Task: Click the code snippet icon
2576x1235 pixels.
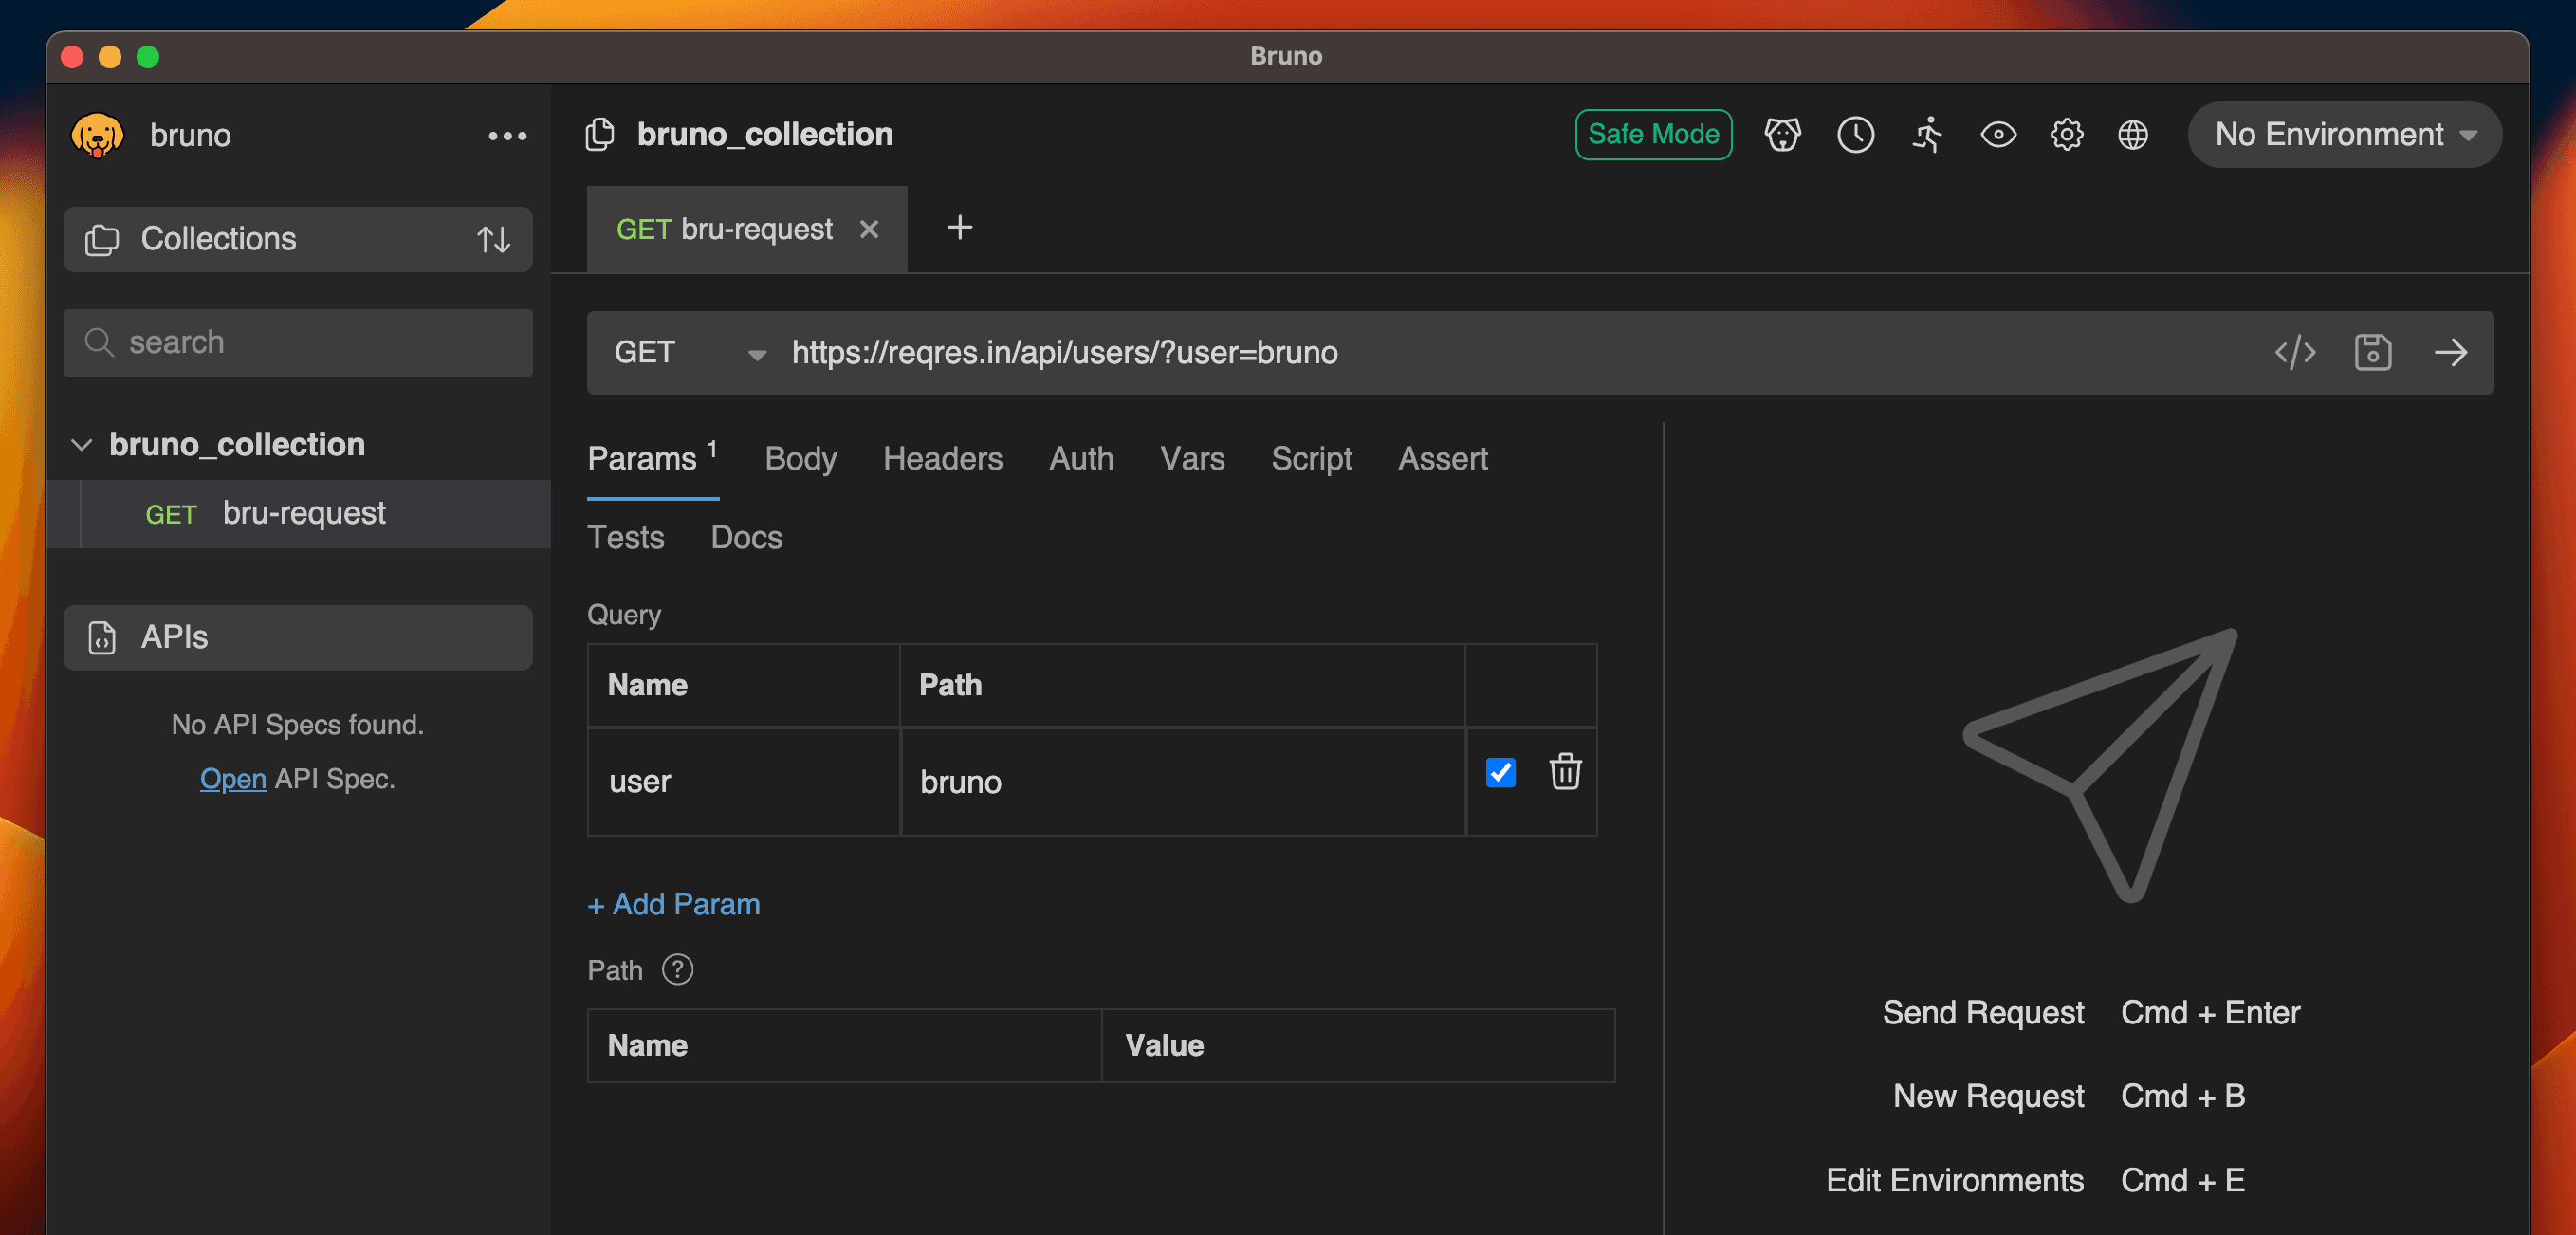Action: 2295,352
